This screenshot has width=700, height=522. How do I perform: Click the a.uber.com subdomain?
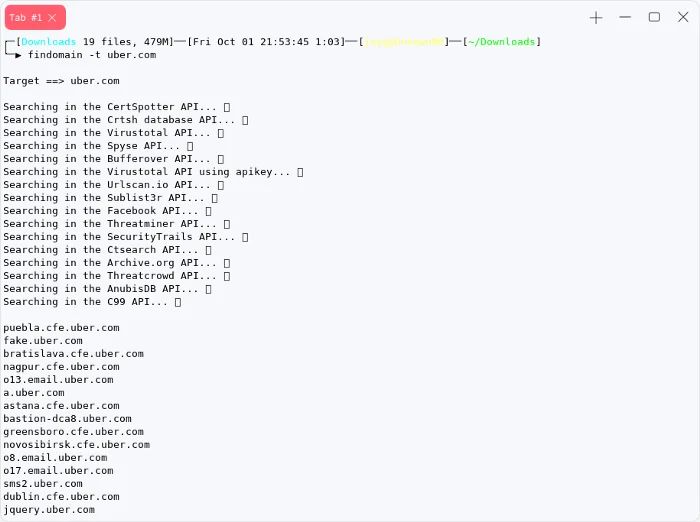34,393
